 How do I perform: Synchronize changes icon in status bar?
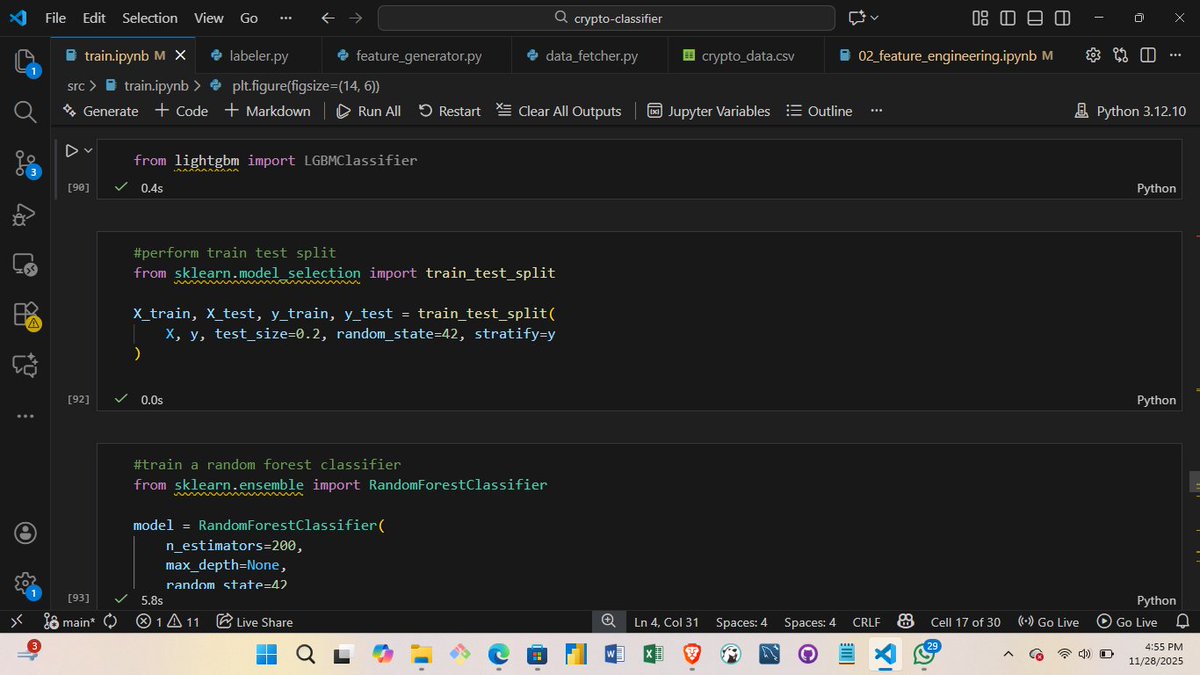pos(110,622)
